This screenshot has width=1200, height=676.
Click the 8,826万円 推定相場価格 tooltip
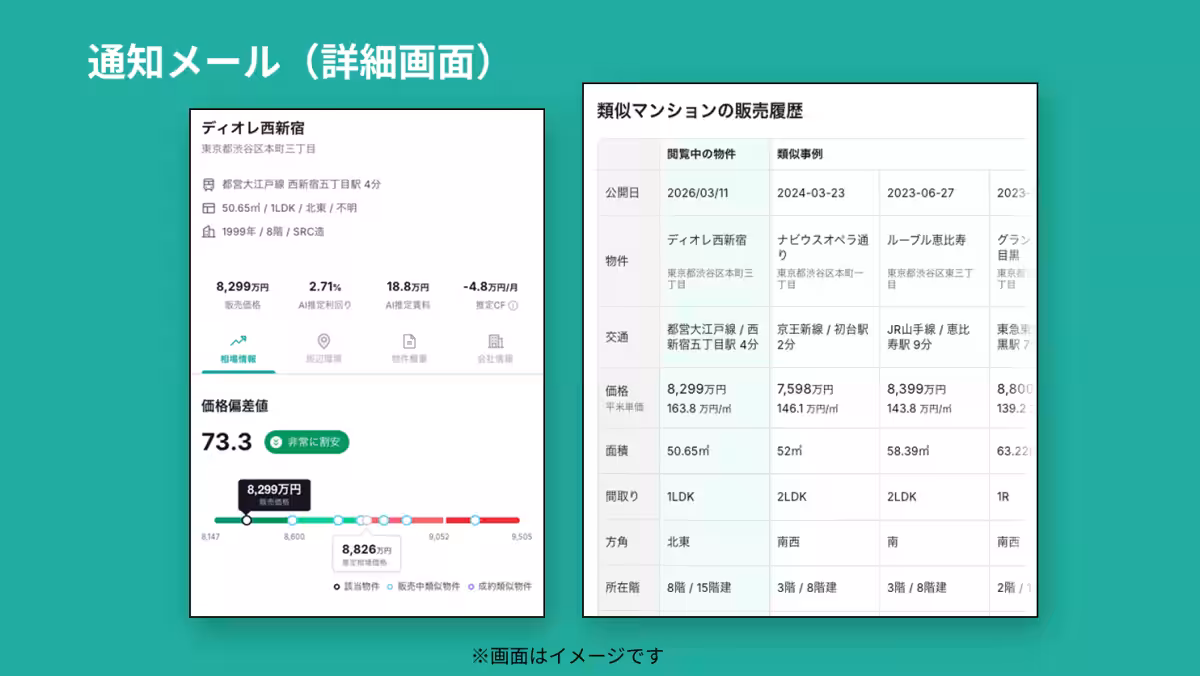point(369,552)
